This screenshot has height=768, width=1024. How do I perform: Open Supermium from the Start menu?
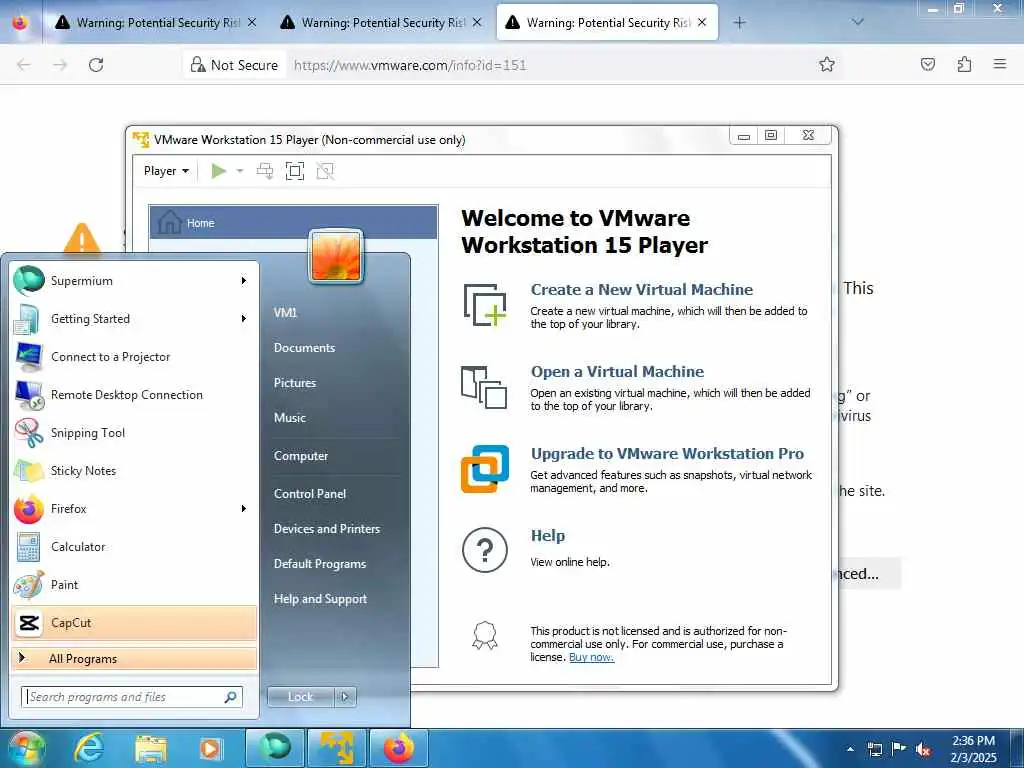(x=134, y=281)
